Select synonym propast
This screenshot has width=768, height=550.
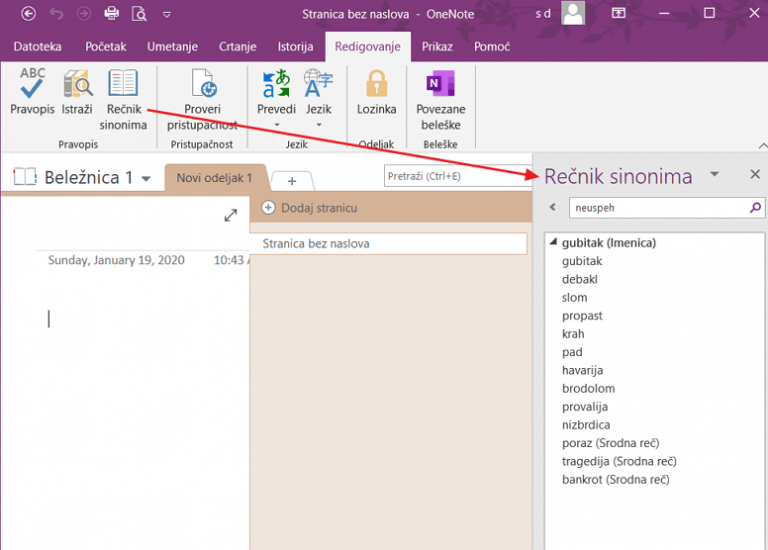pyautogui.click(x=582, y=315)
